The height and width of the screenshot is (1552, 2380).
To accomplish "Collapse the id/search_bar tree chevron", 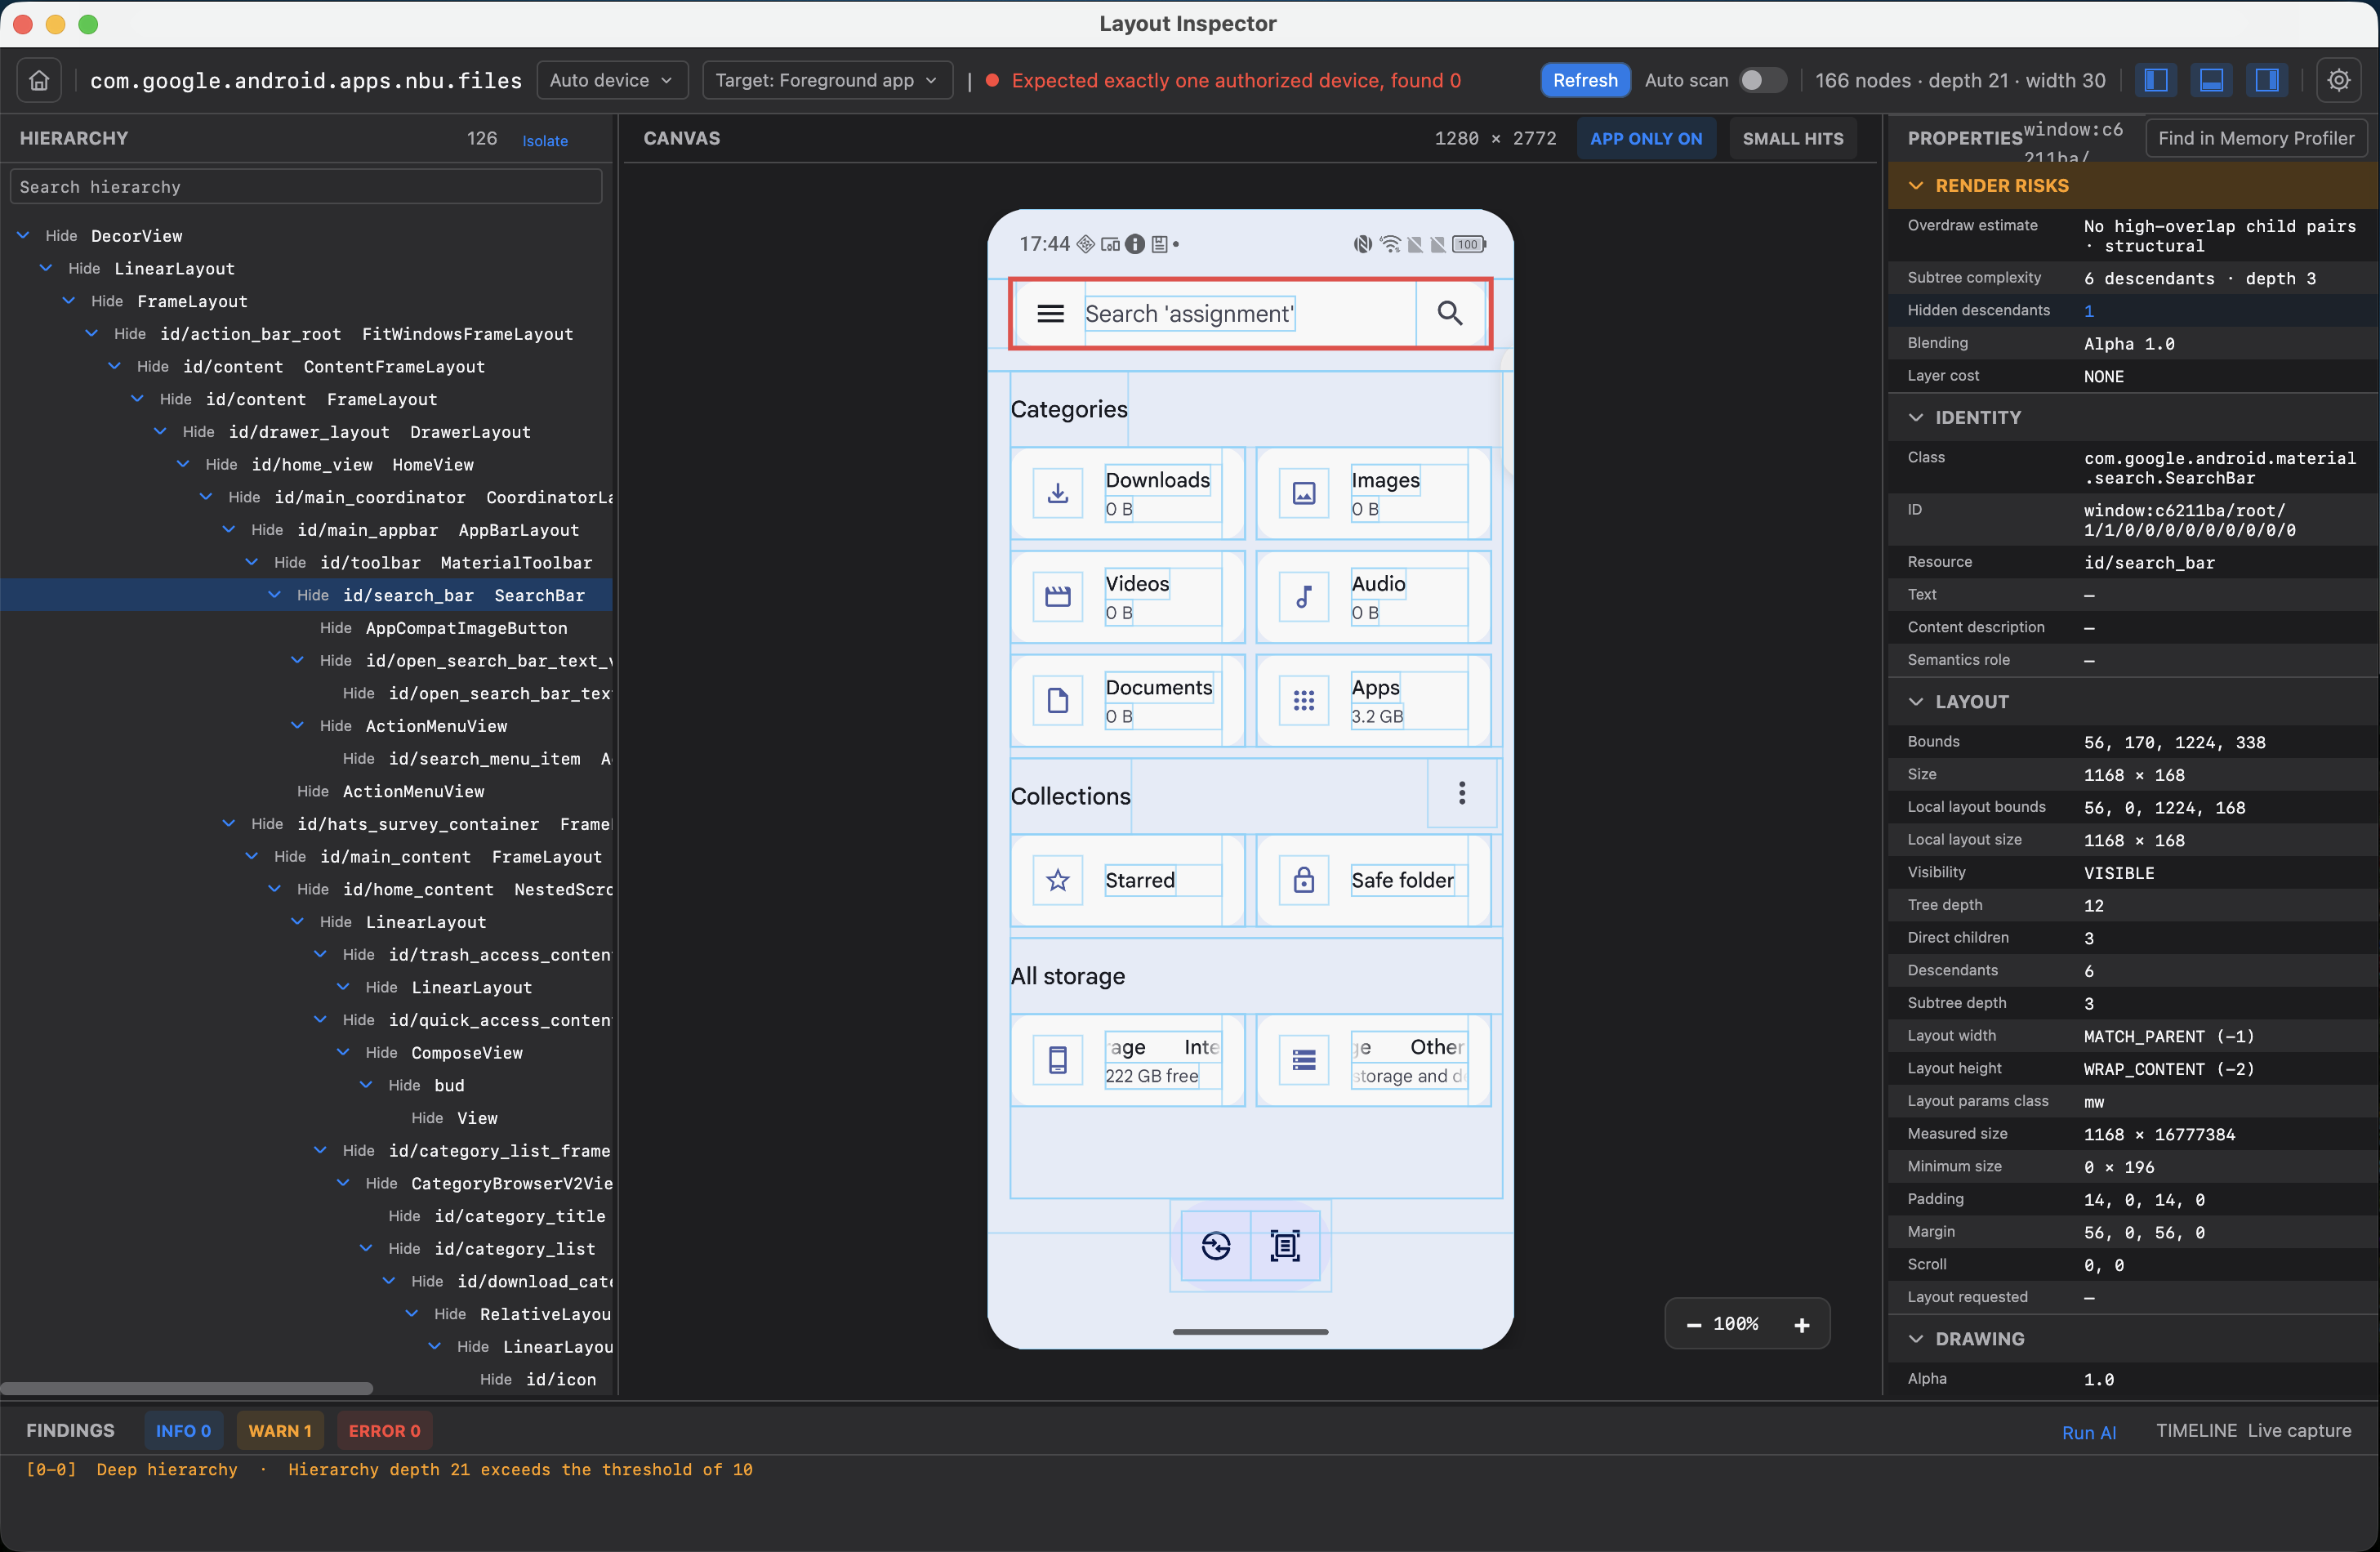I will tap(275, 595).
